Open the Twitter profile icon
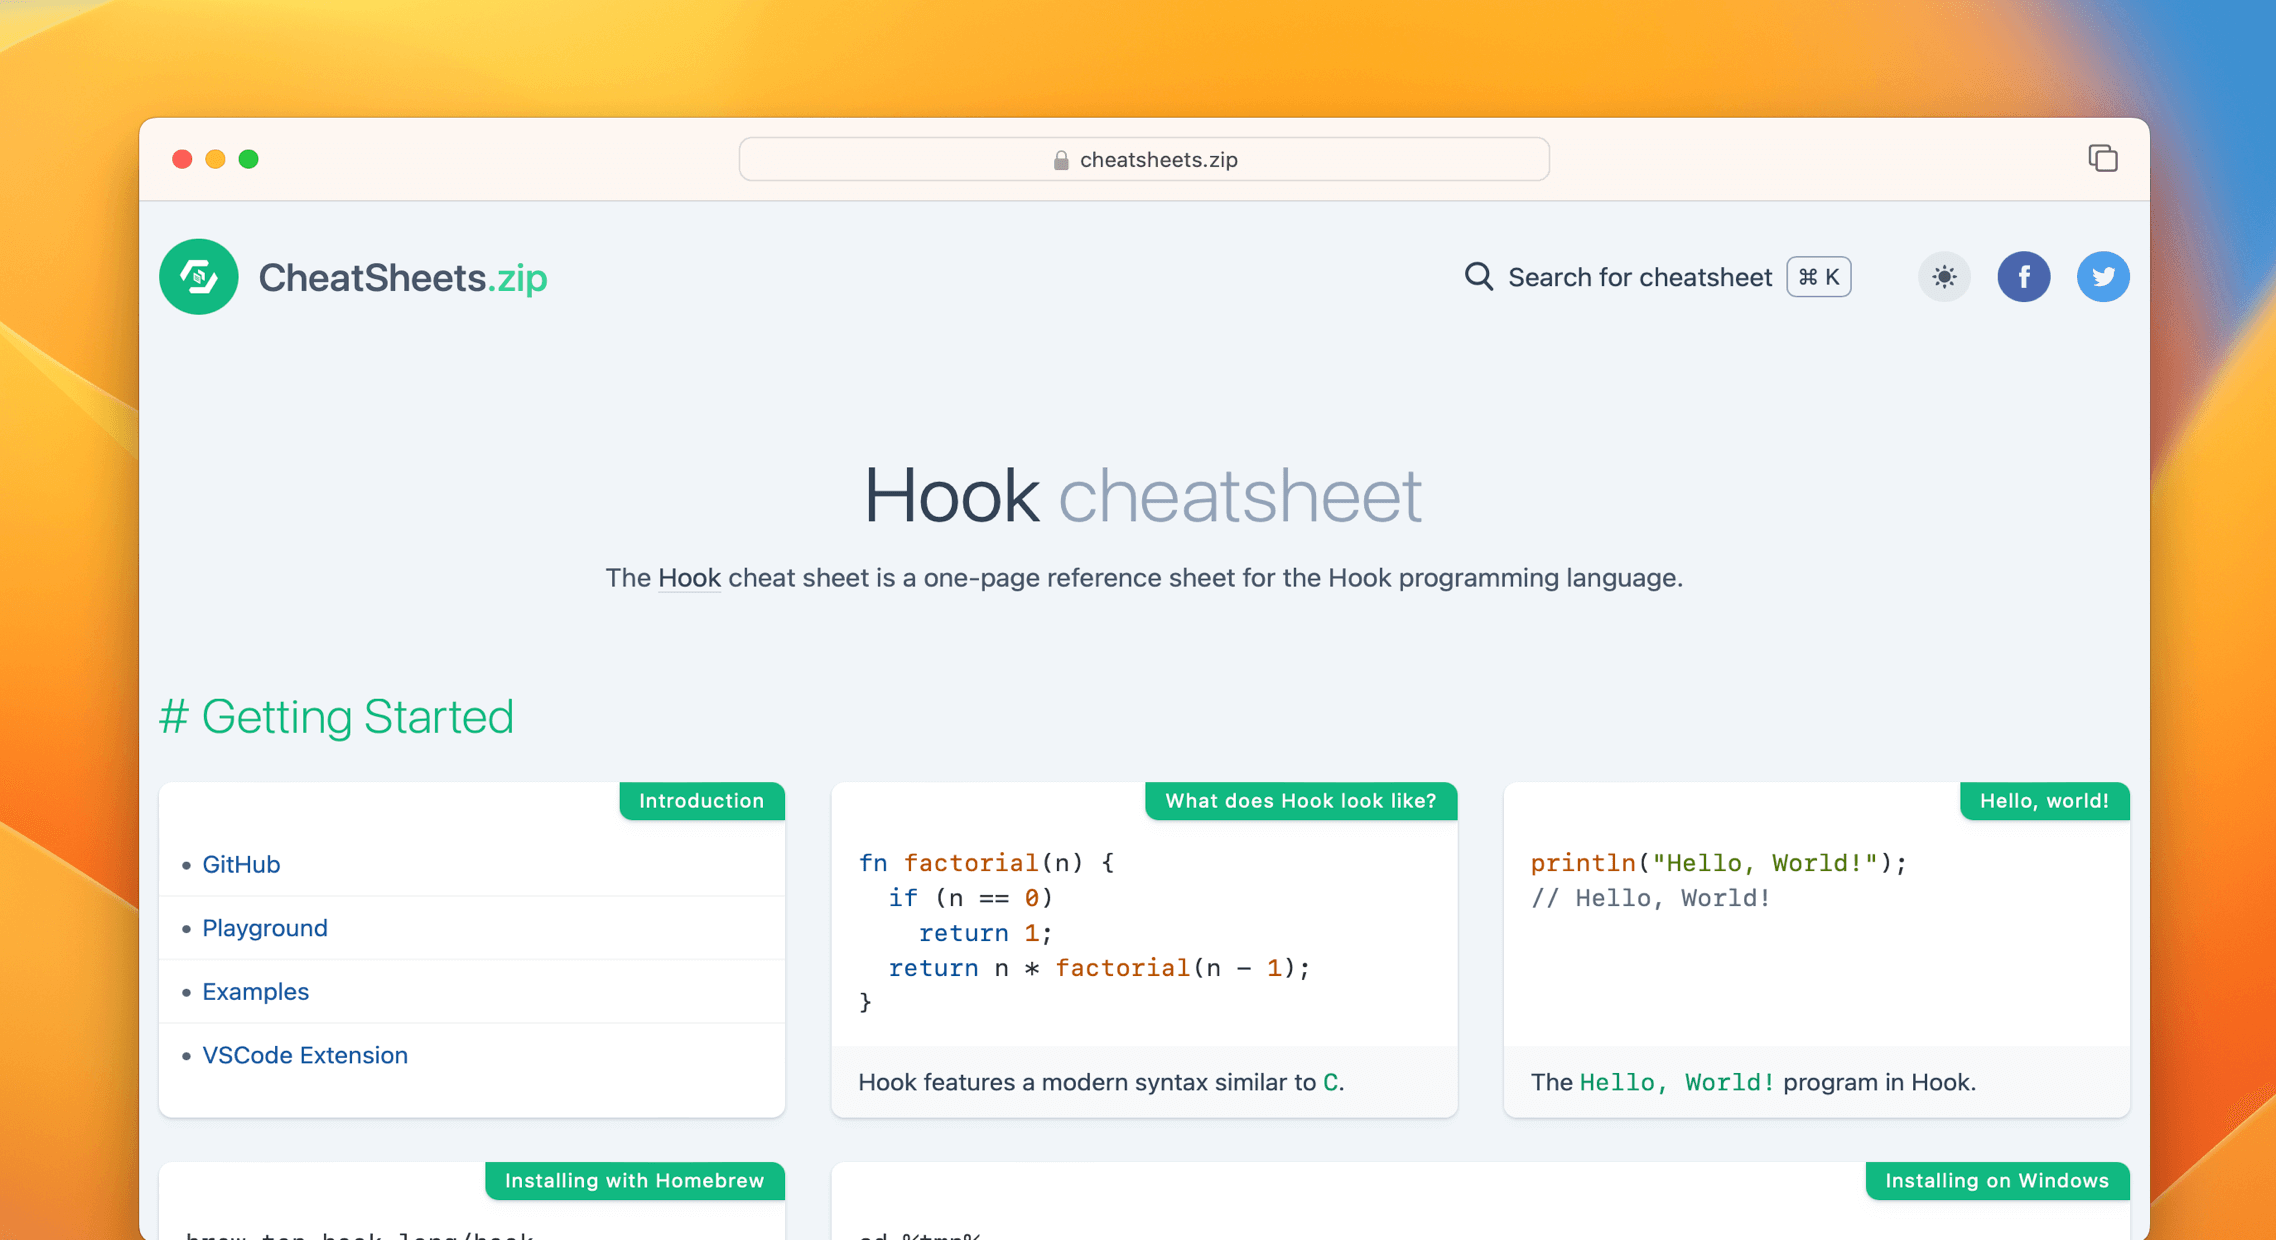2276x1240 pixels. [2103, 277]
